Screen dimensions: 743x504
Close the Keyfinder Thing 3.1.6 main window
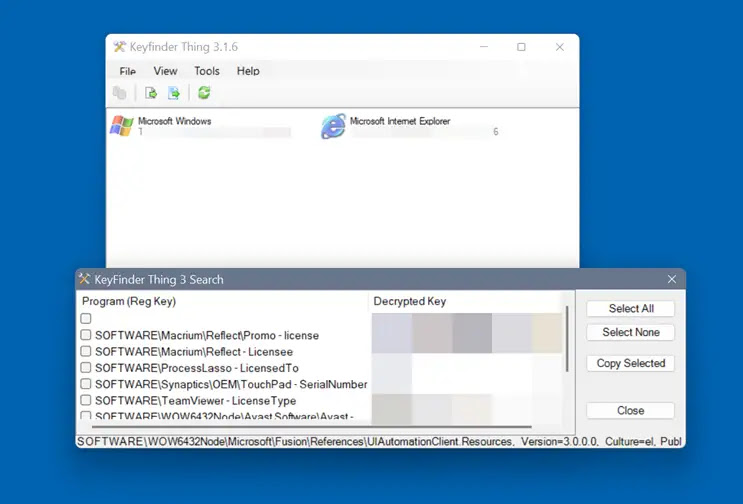coord(560,47)
